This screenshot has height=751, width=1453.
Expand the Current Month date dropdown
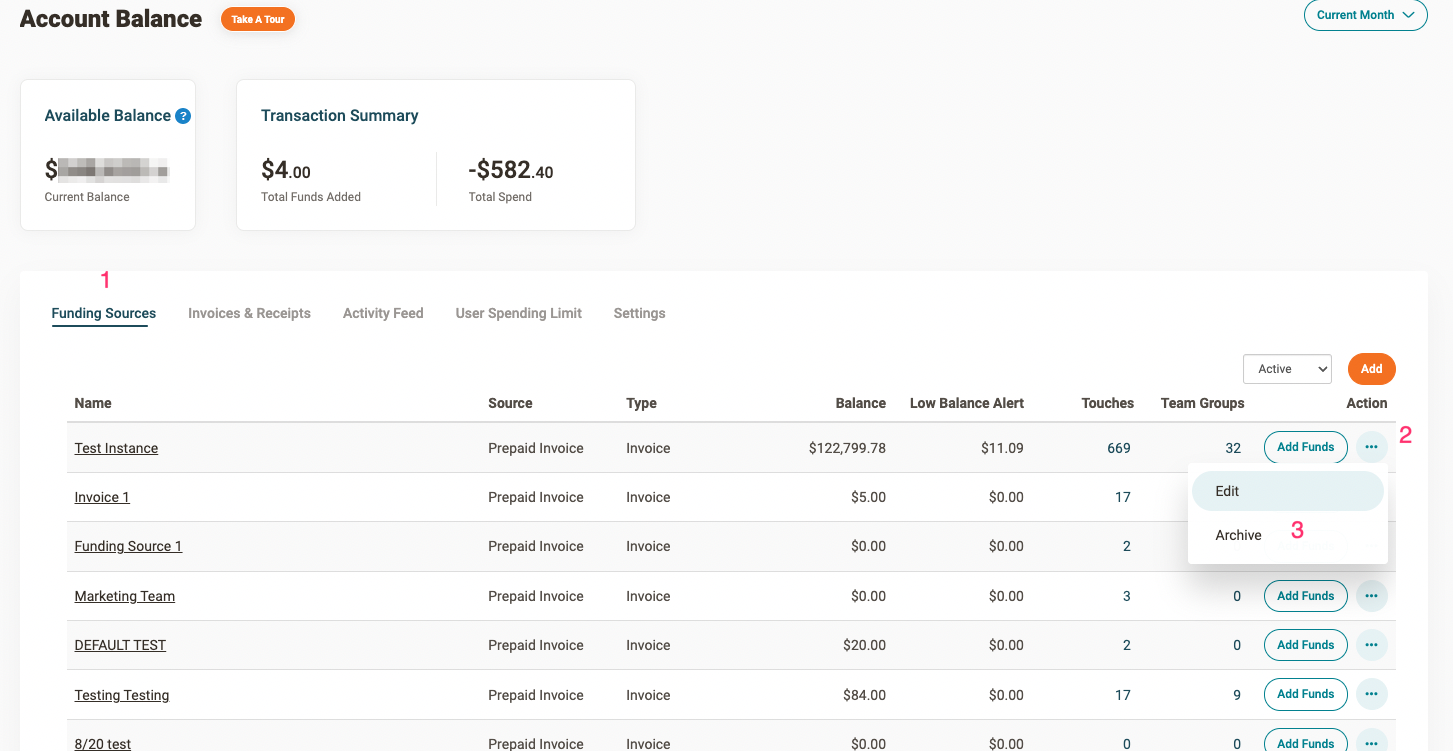[1365, 15]
